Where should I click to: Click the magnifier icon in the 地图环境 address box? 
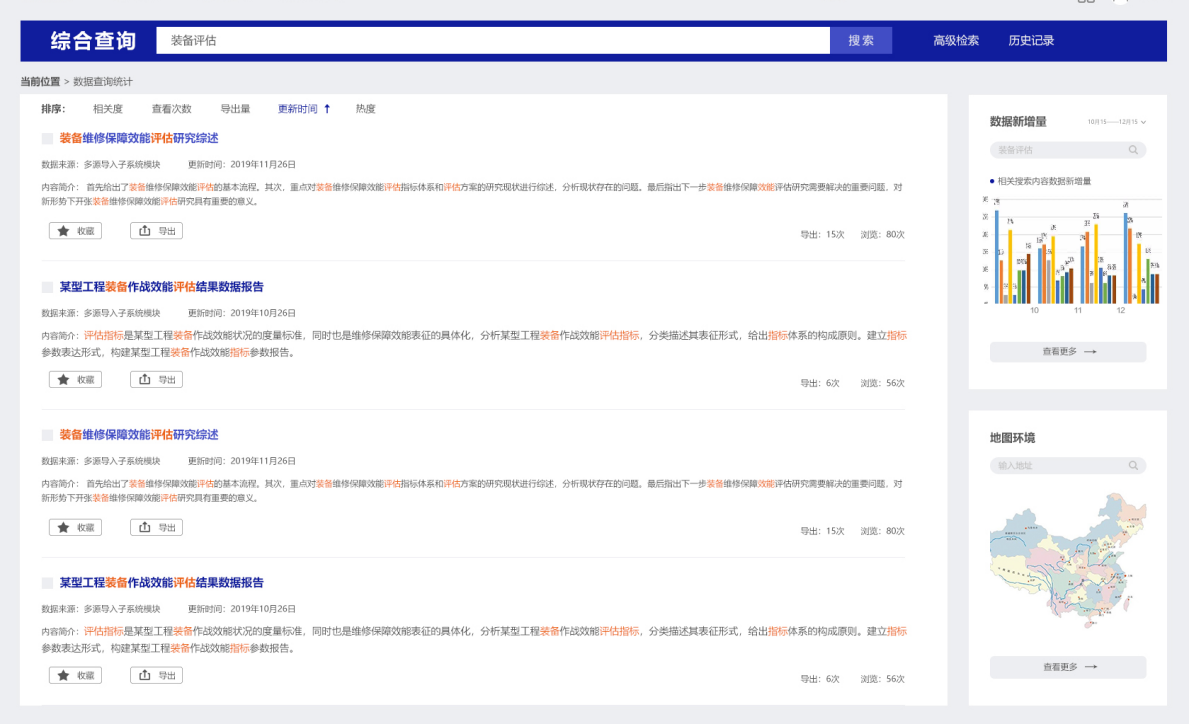pos(1133,465)
